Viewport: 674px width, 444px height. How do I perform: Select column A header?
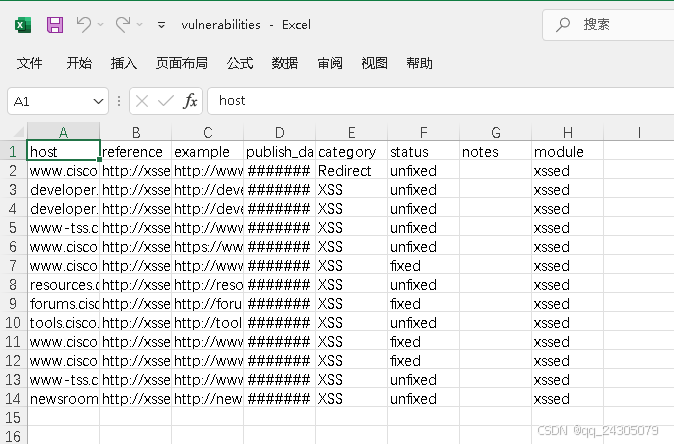click(64, 132)
